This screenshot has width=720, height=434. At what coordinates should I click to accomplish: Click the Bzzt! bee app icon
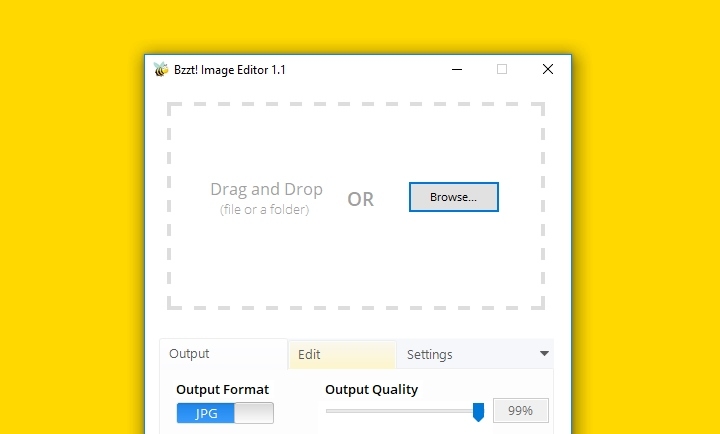(x=161, y=69)
